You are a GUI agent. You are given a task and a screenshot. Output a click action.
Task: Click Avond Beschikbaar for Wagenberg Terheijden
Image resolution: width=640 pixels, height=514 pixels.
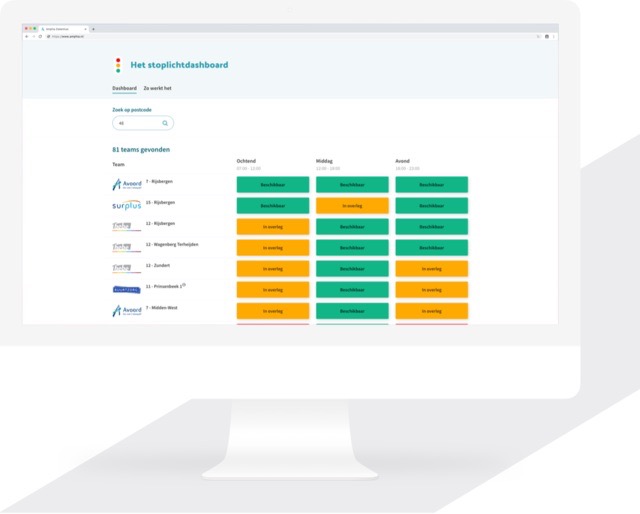click(431, 248)
